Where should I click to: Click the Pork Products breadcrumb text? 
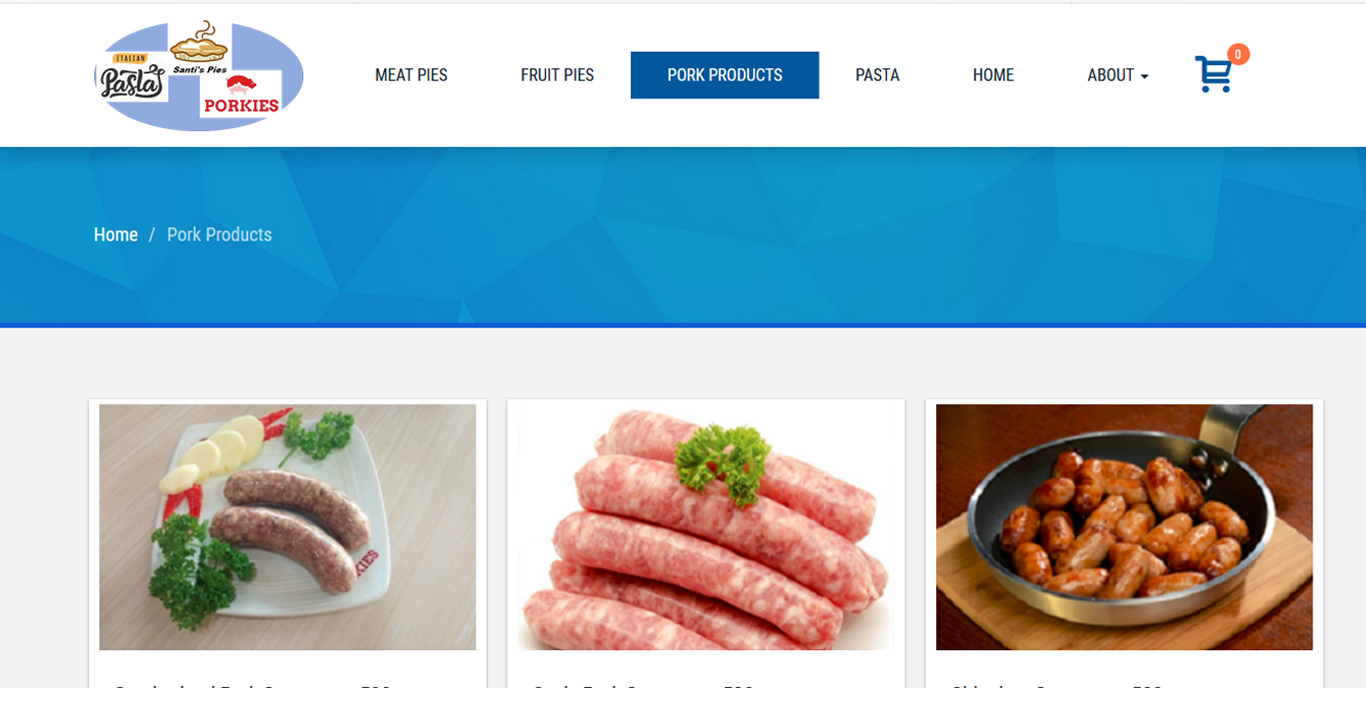(219, 234)
